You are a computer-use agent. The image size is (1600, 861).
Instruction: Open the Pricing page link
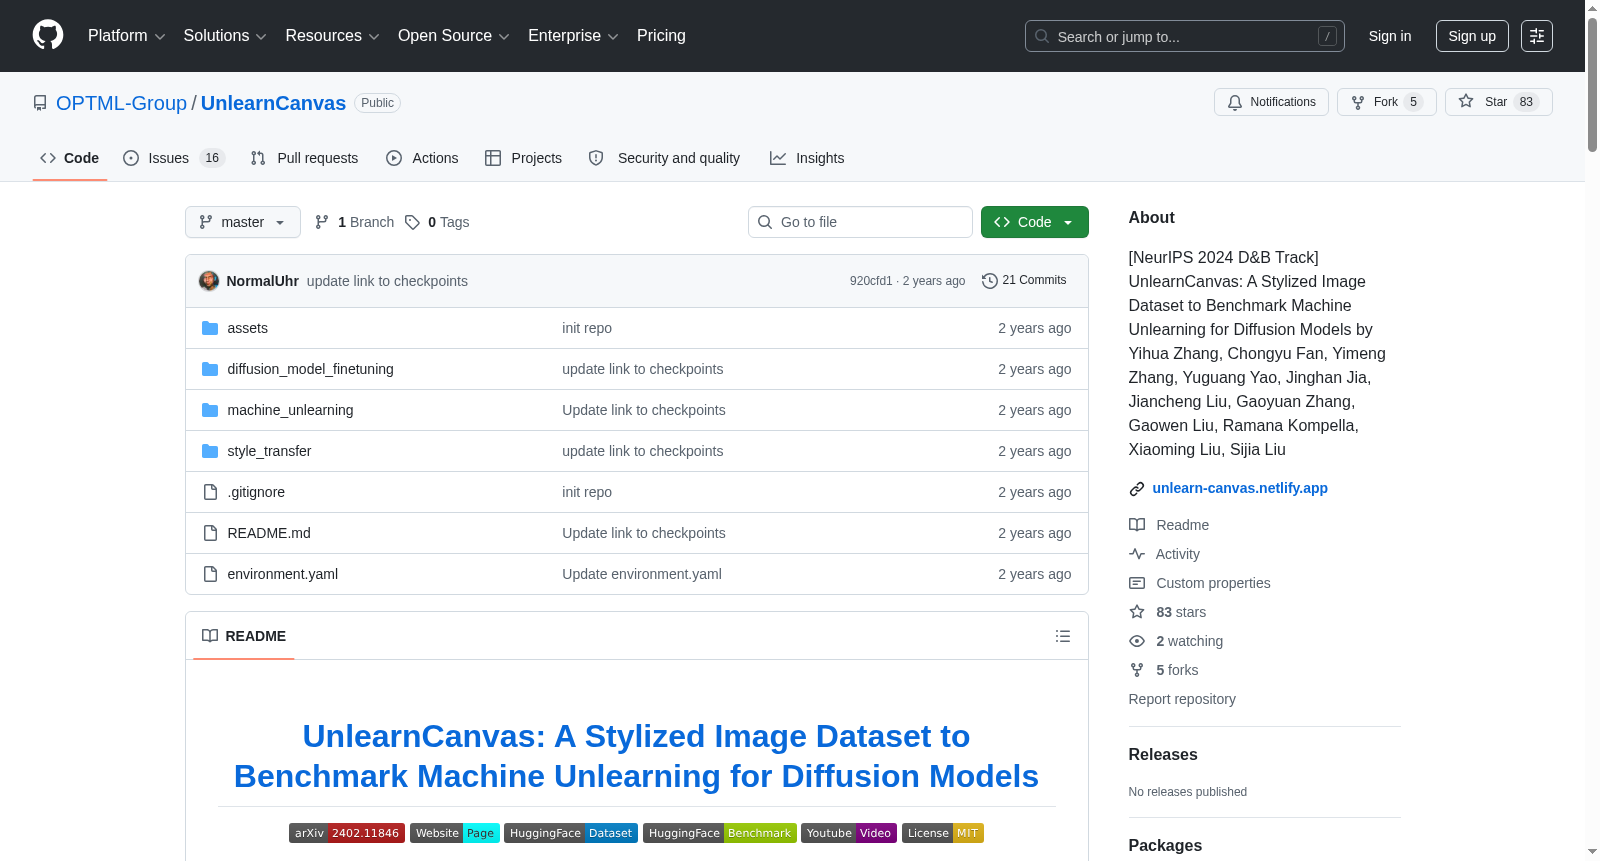[661, 36]
